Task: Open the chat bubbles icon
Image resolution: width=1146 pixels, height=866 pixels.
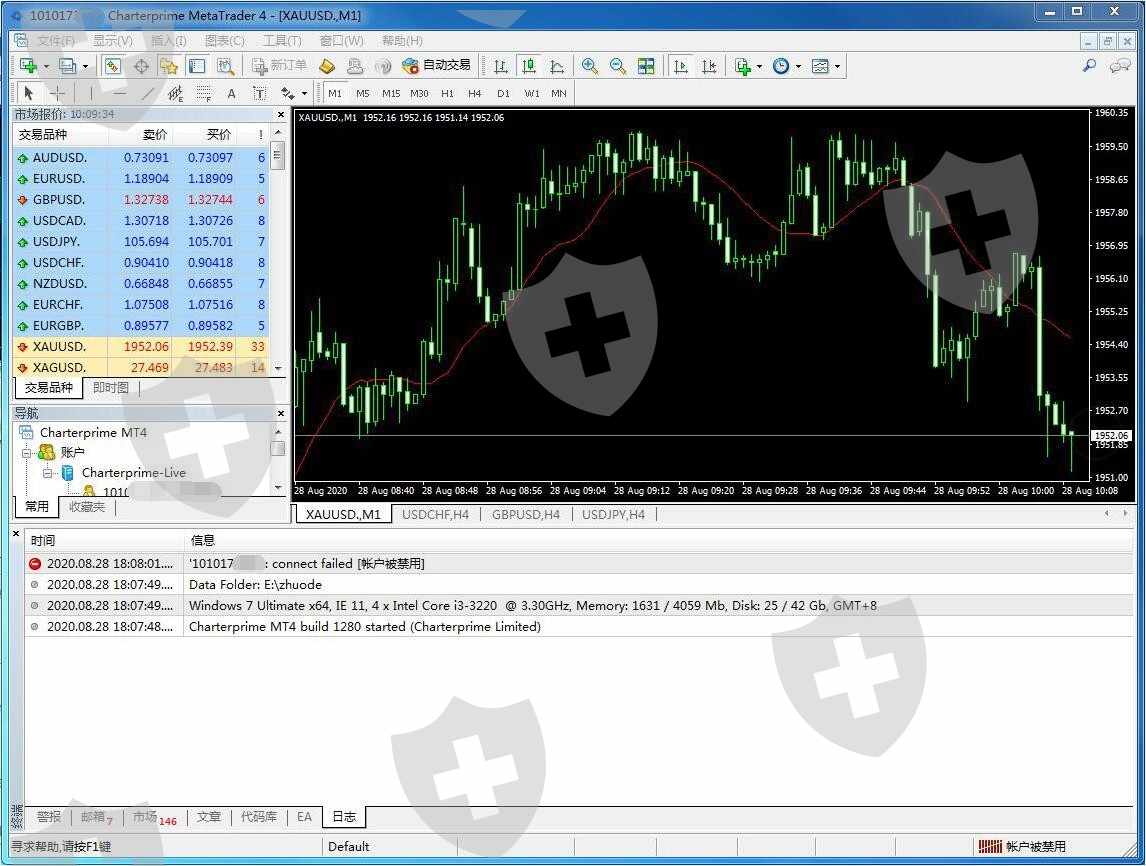Action: pos(1119,66)
